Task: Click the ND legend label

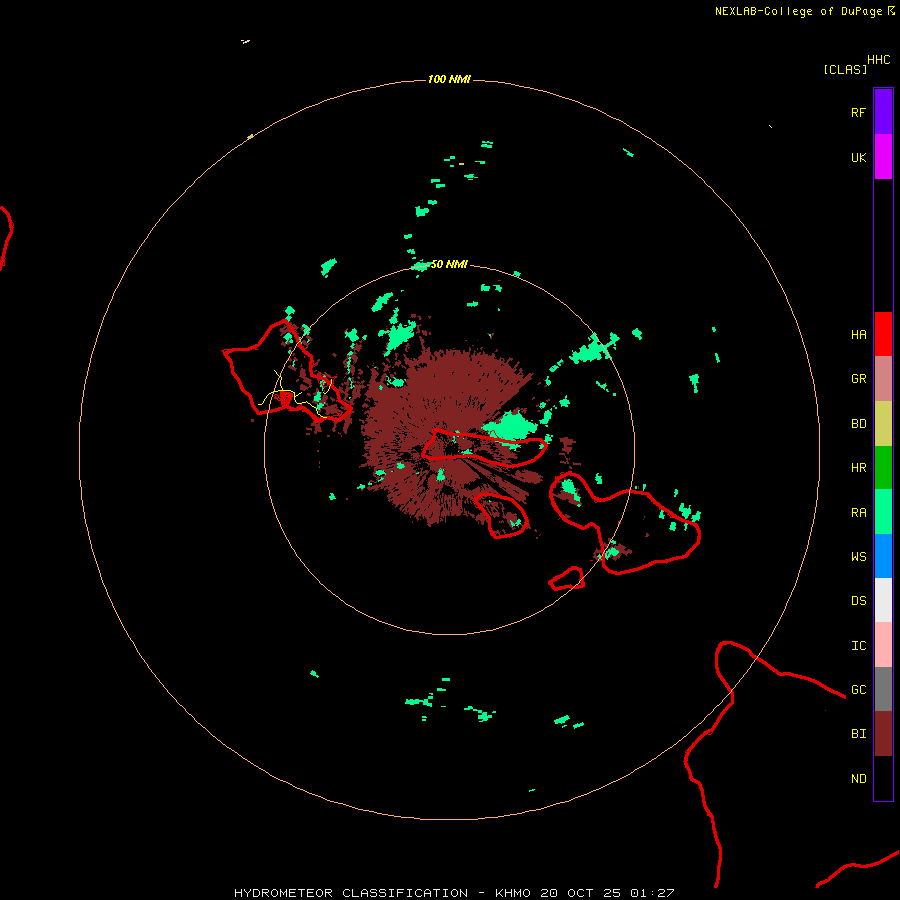Action: 858,779
